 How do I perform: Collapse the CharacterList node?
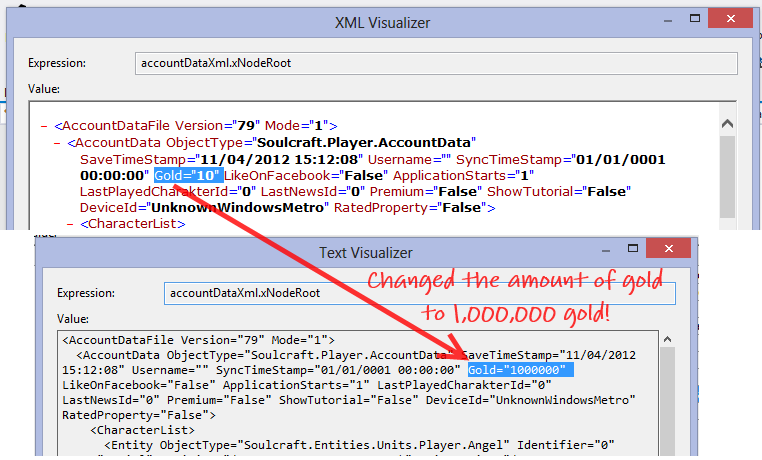tap(70, 224)
